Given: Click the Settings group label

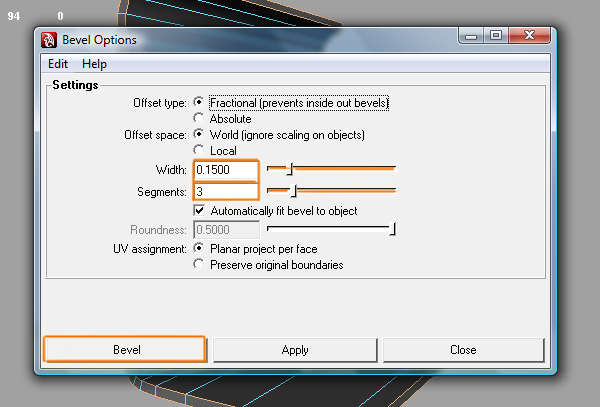Looking at the screenshot, I should (x=75, y=85).
